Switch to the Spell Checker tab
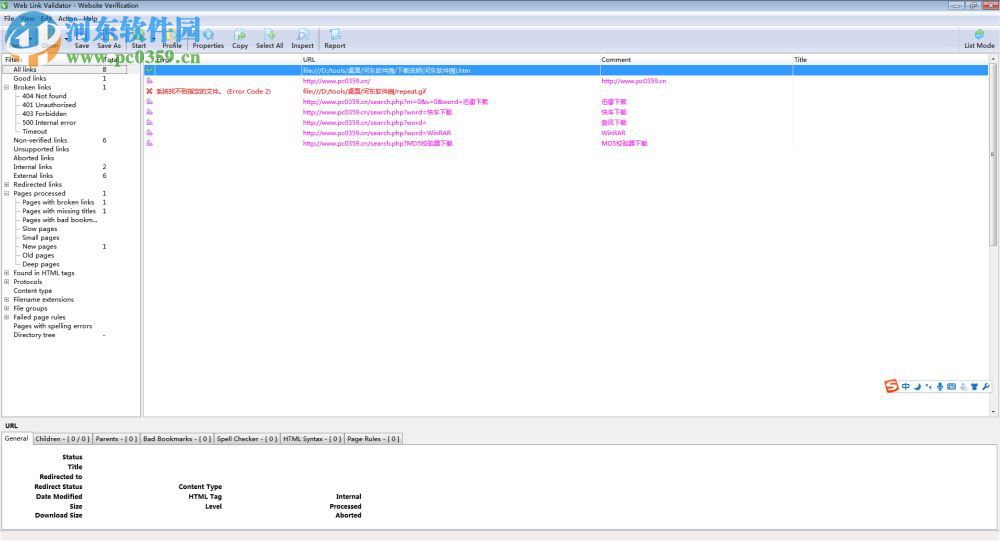The width and height of the screenshot is (1000, 541). (247, 439)
